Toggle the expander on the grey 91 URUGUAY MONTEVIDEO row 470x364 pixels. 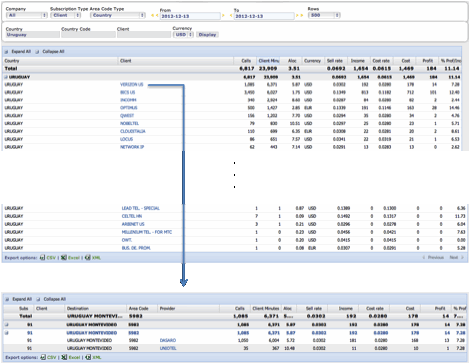[7, 325]
